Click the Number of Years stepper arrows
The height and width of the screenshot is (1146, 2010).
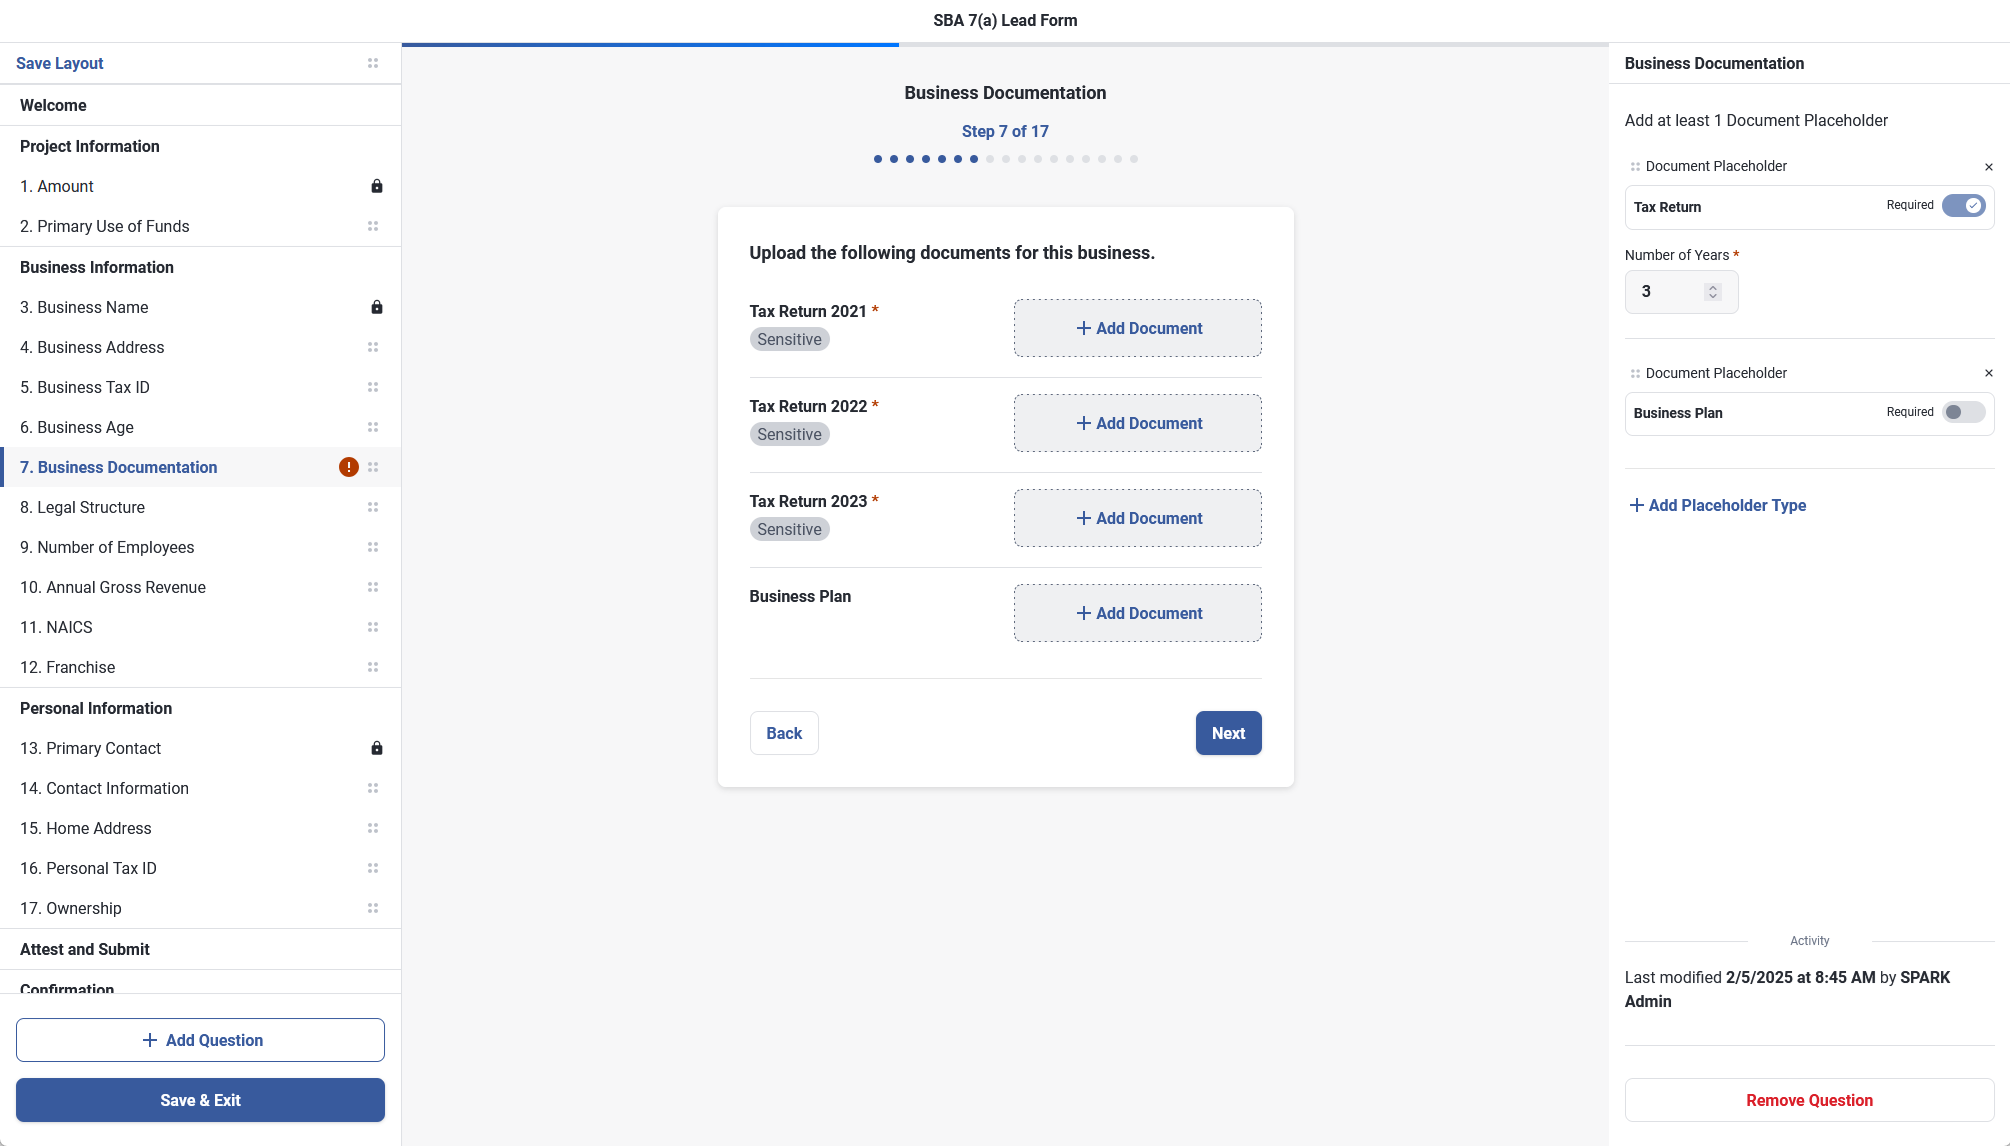pyautogui.click(x=1712, y=292)
